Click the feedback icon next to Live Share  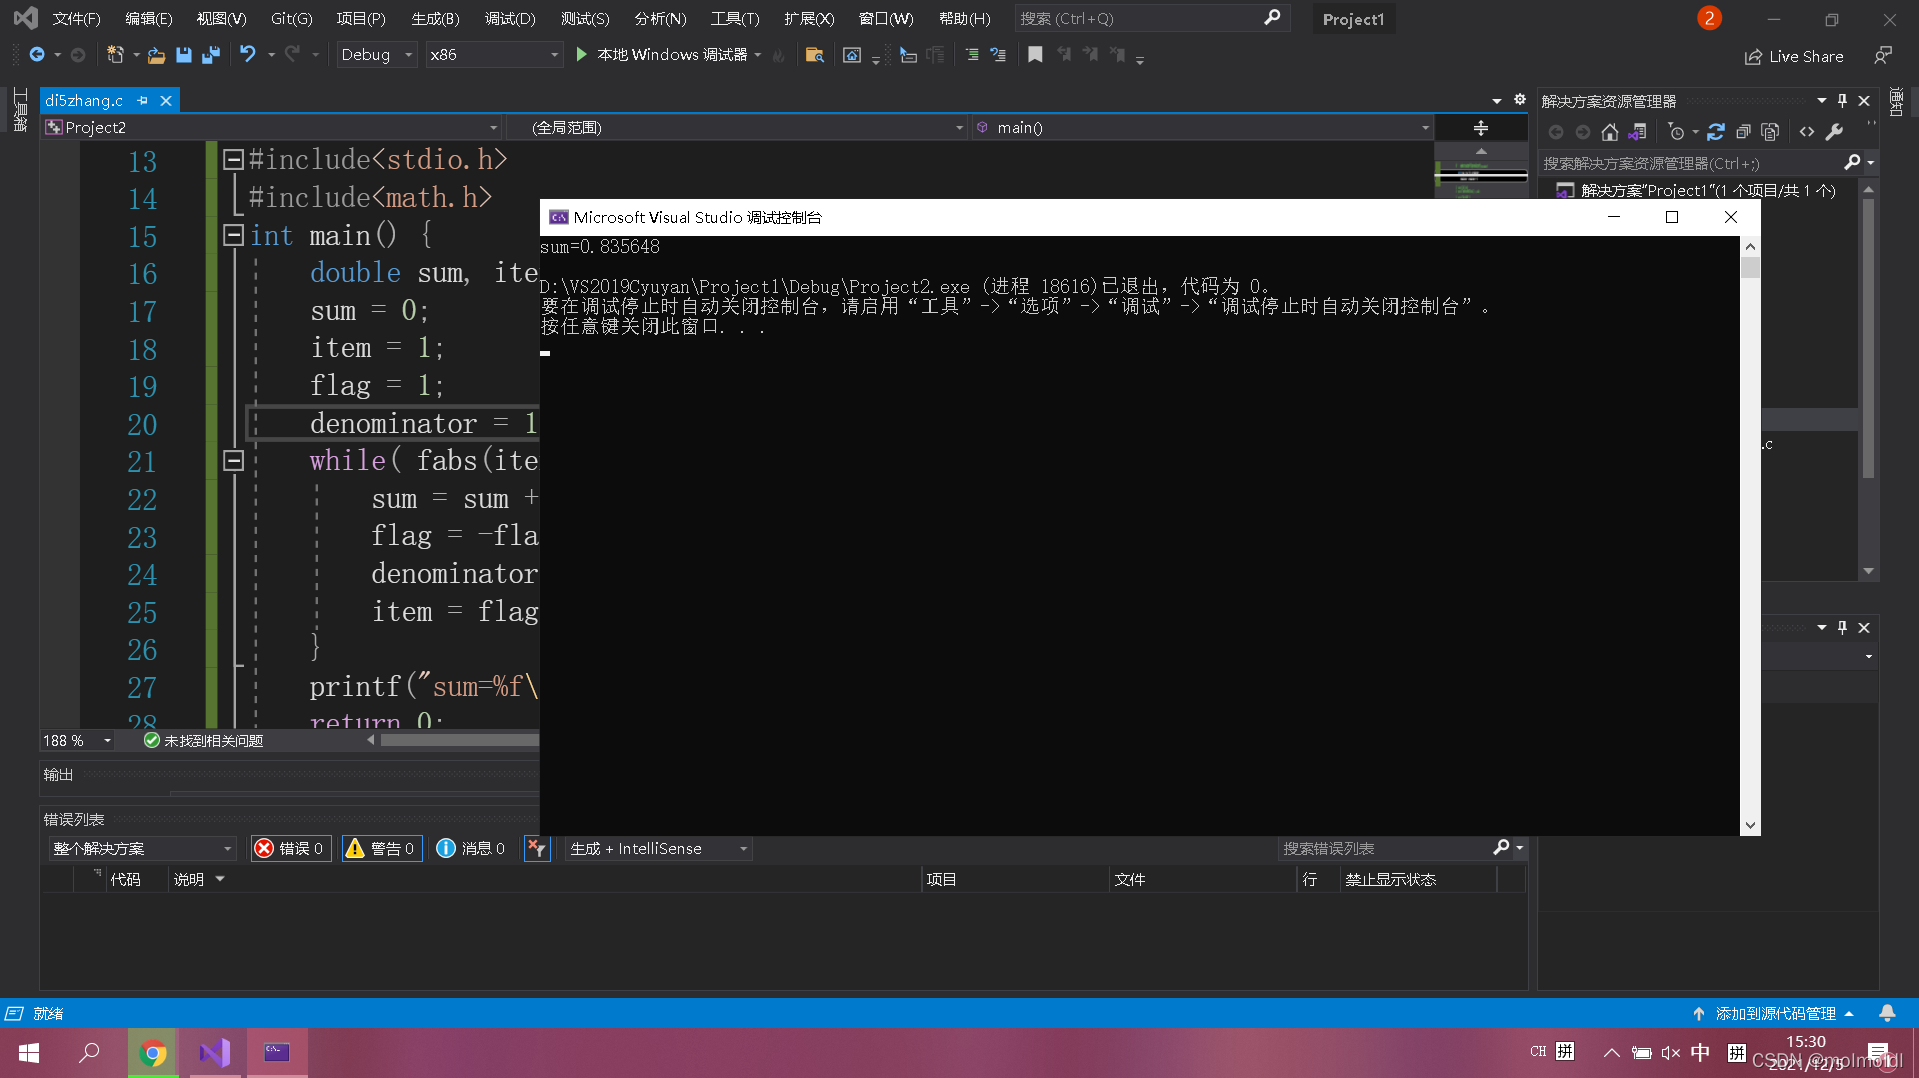point(1883,56)
